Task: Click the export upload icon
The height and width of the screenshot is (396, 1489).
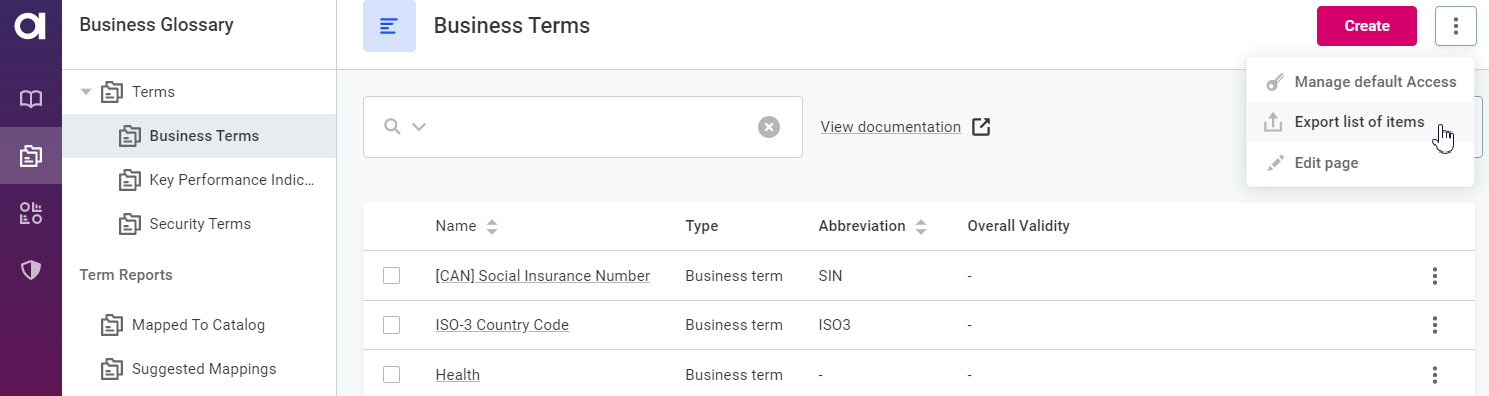Action: point(1273,122)
